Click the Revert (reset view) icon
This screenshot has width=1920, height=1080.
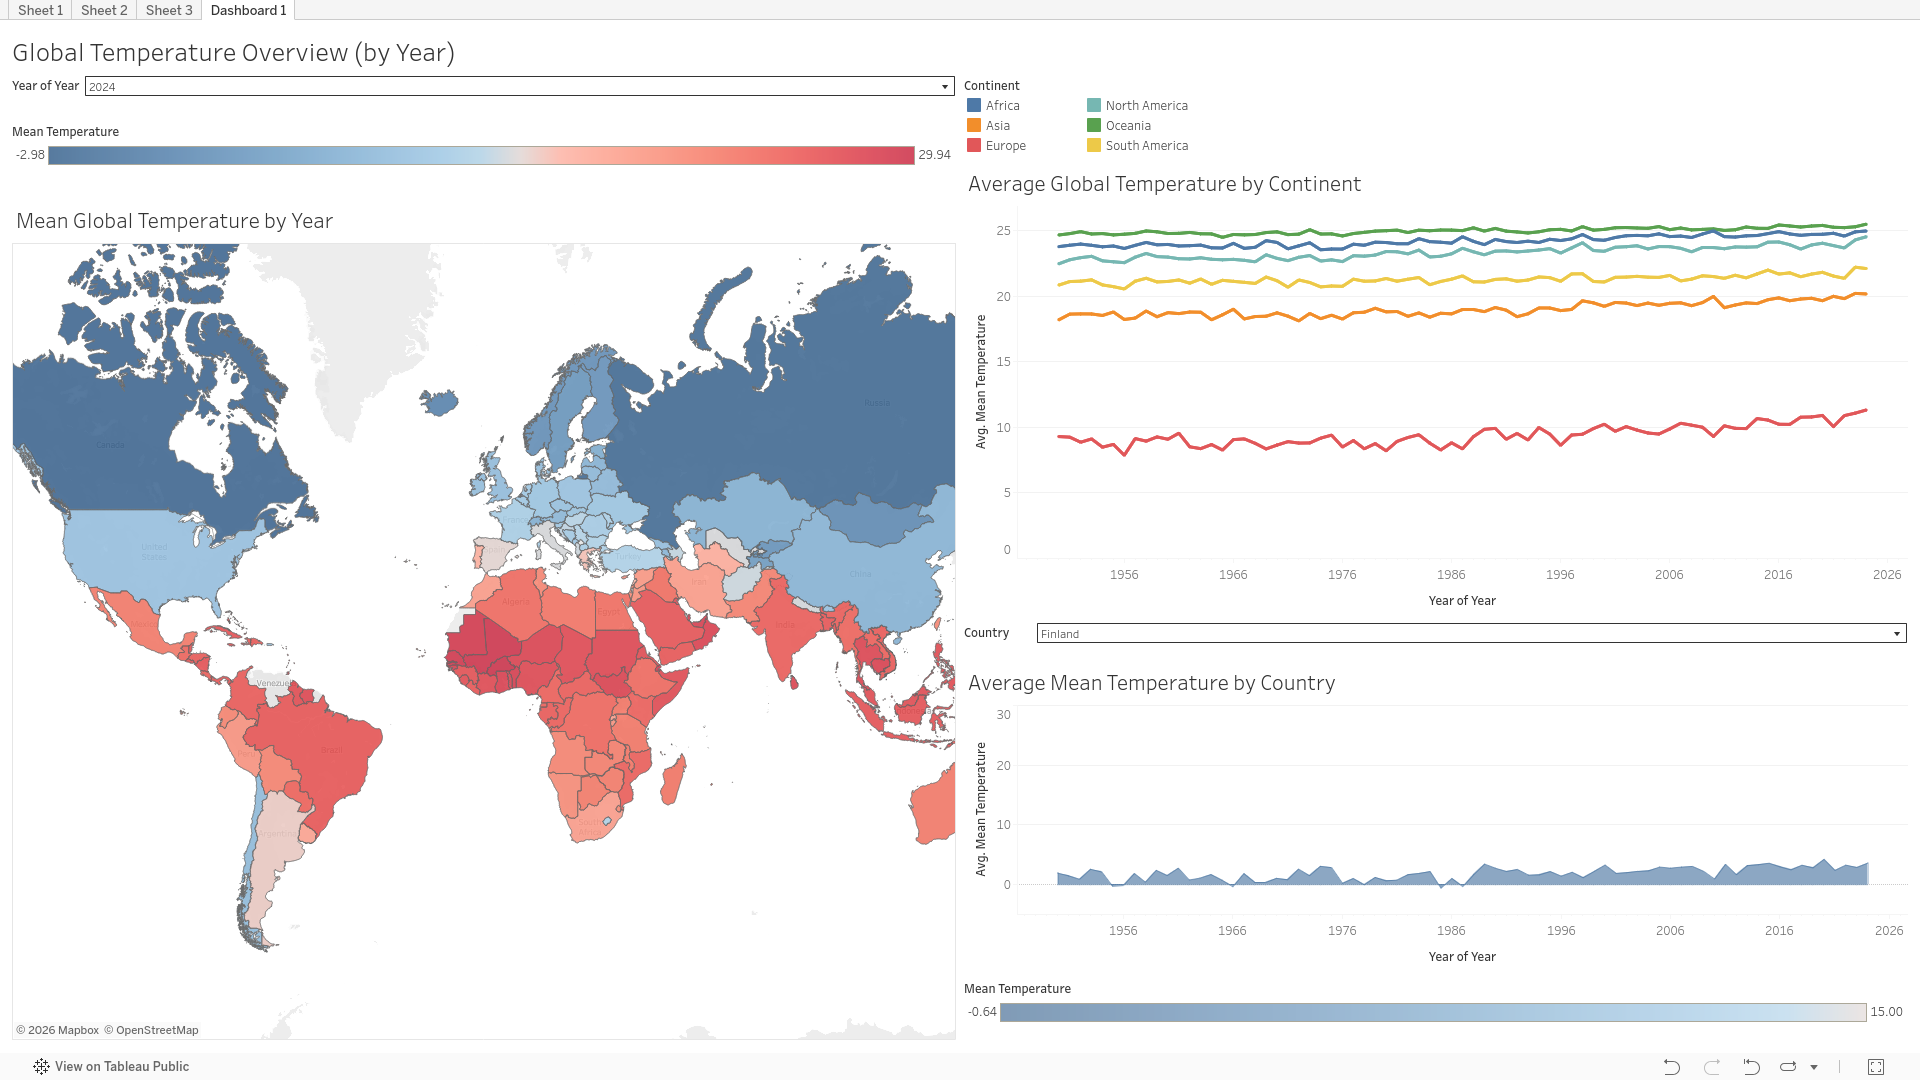[x=1751, y=1067]
